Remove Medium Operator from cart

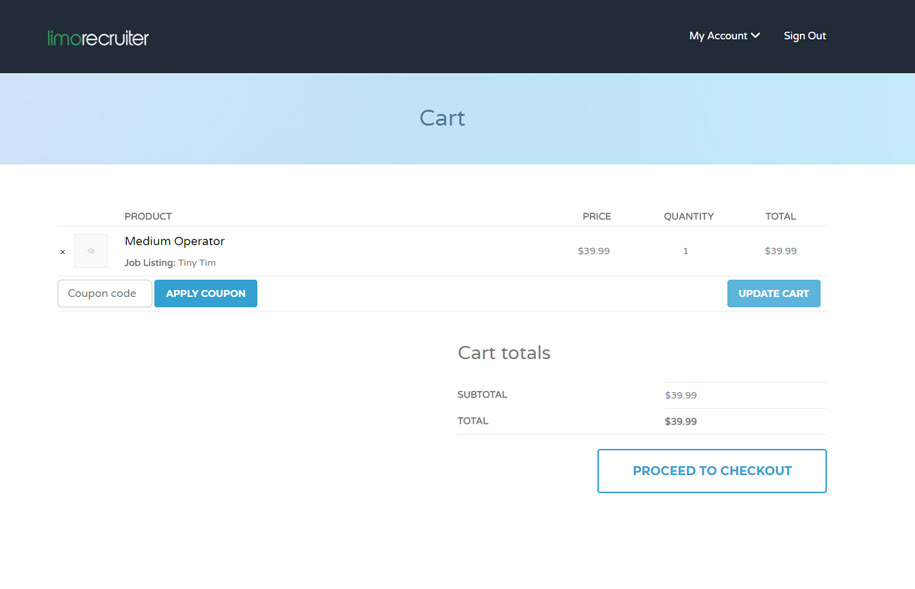click(x=62, y=252)
